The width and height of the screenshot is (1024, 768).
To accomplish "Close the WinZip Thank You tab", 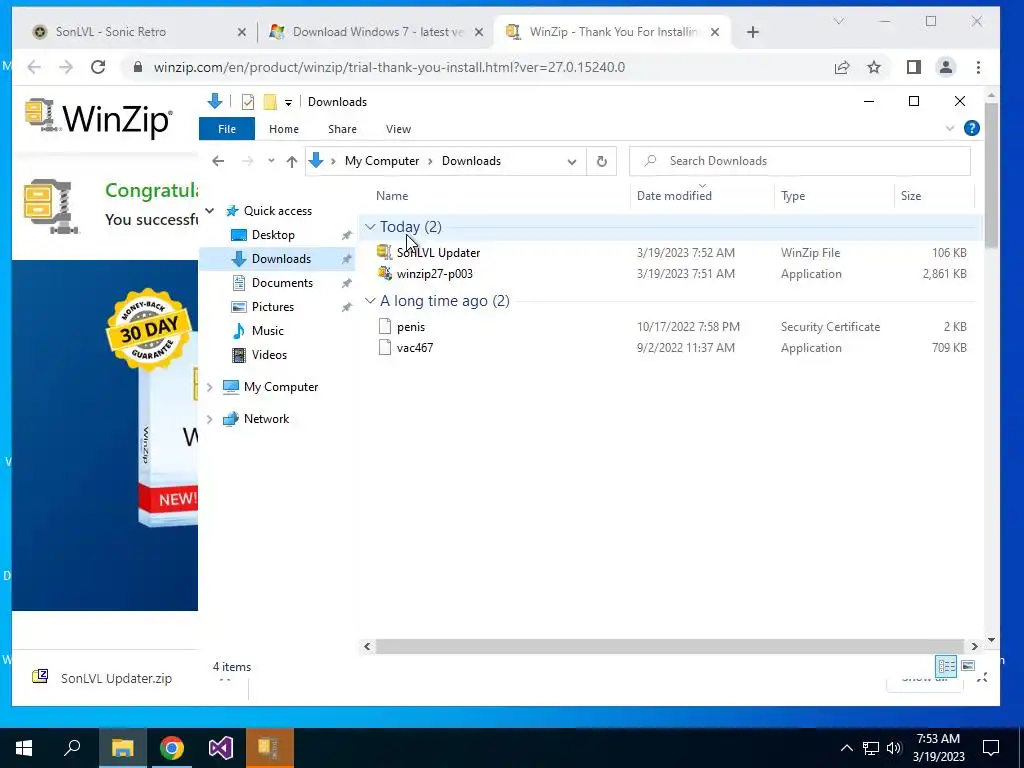I will pos(714,32).
